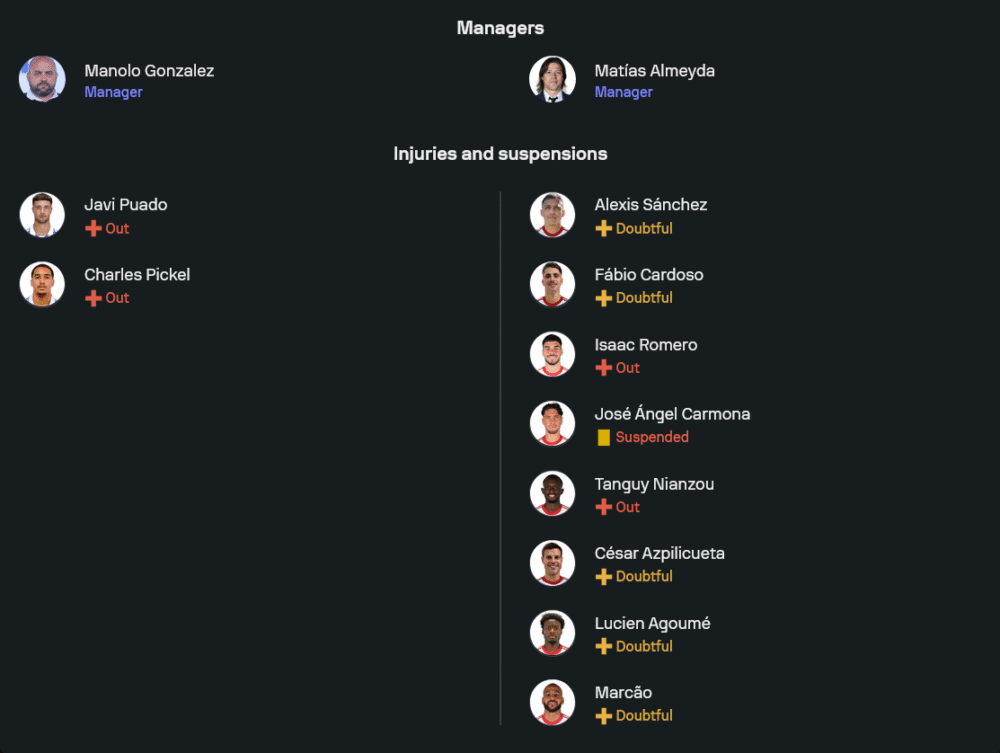This screenshot has width=1000, height=753.
Task: Click Tanguy Nianzou's avatar picture
Action: tap(552, 493)
